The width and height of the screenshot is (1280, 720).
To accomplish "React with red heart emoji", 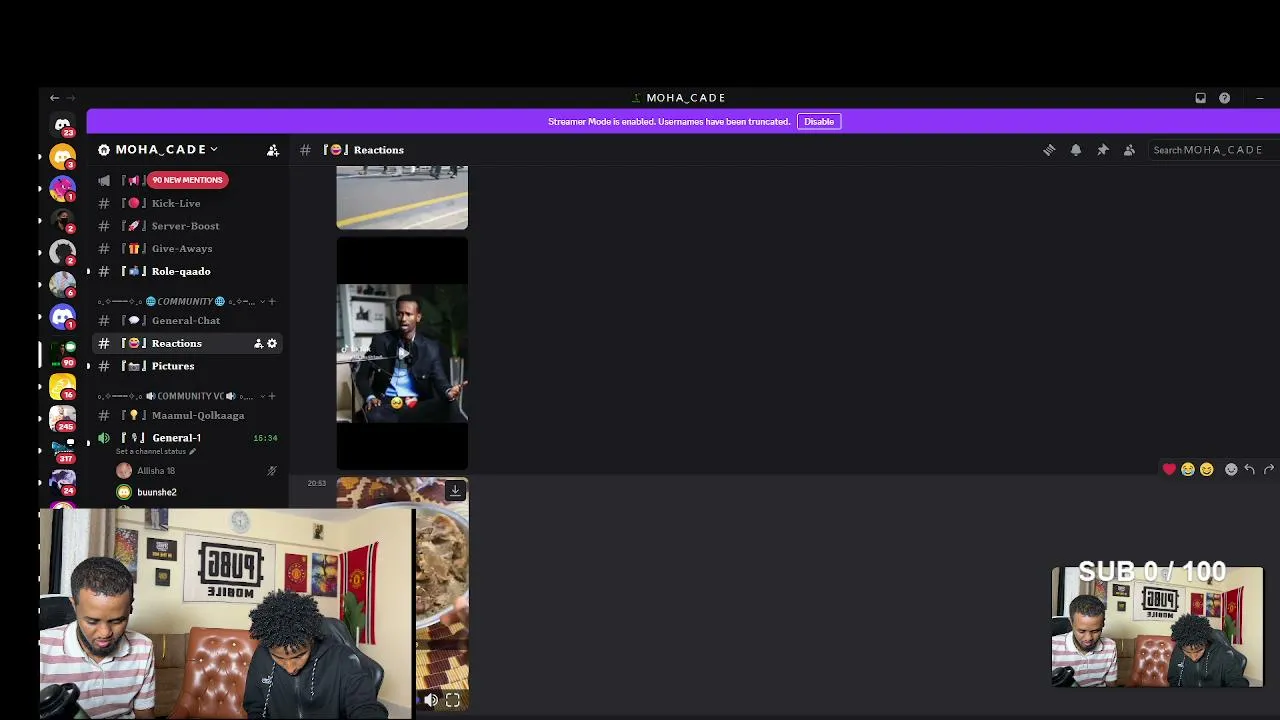I will 1169,469.
